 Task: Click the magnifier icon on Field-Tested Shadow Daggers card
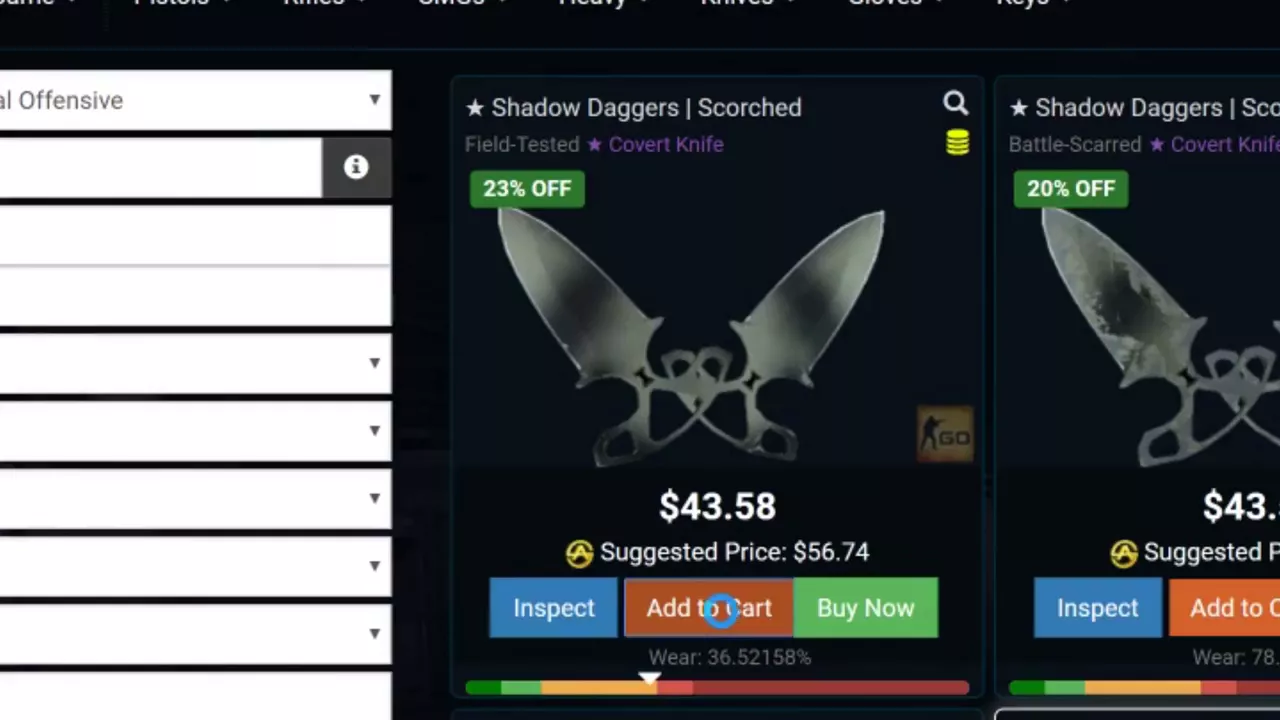pos(955,104)
